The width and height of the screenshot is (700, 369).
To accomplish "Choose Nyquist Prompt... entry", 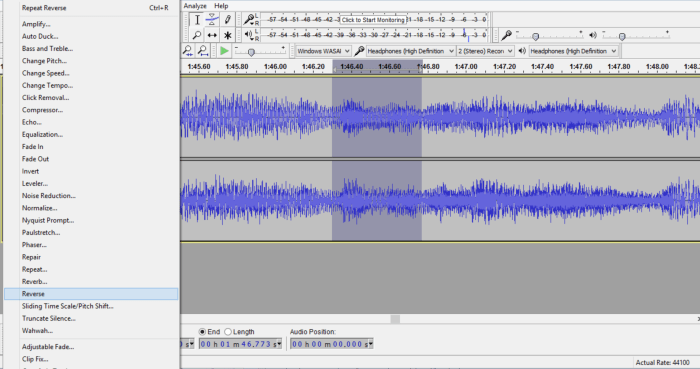I will [91, 220].
